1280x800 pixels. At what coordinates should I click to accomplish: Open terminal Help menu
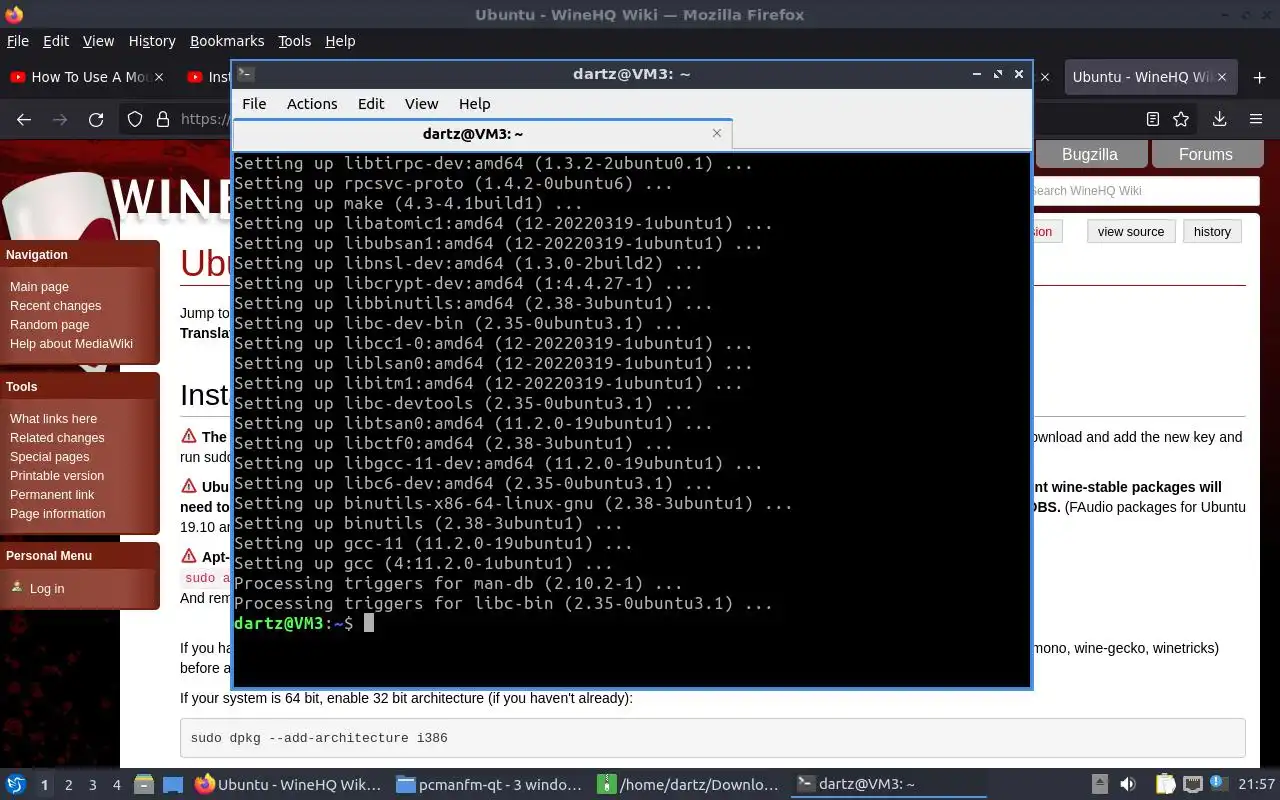point(474,104)
